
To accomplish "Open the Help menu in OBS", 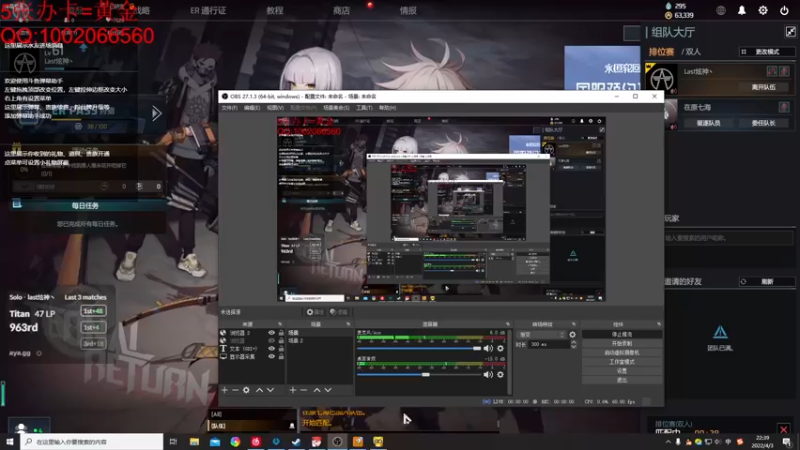I will coord(387,108).
